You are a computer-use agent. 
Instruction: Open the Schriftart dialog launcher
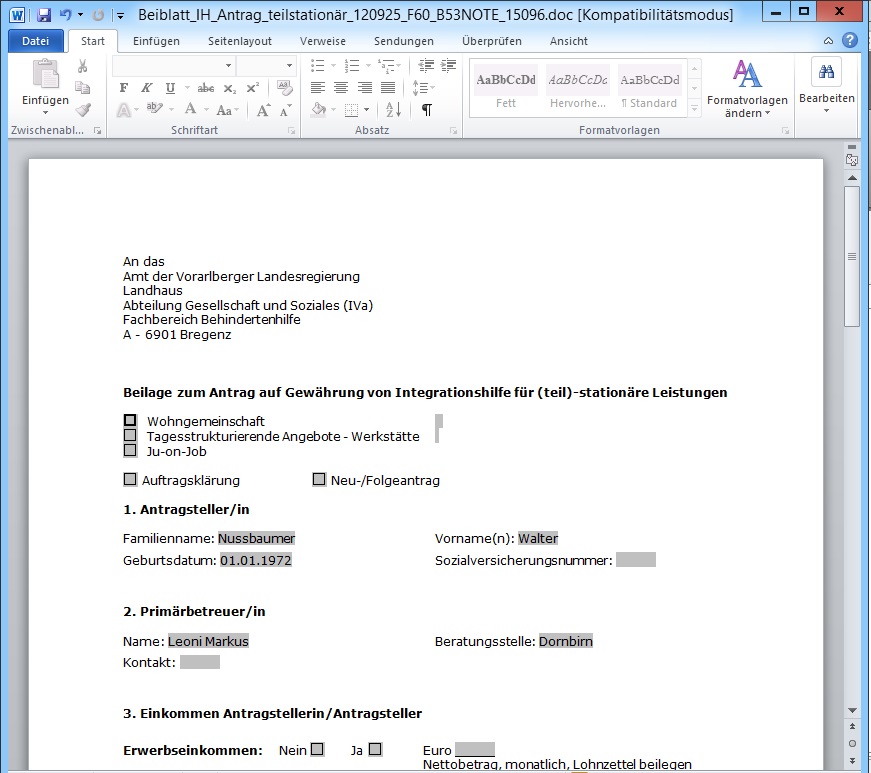point(291,130)
